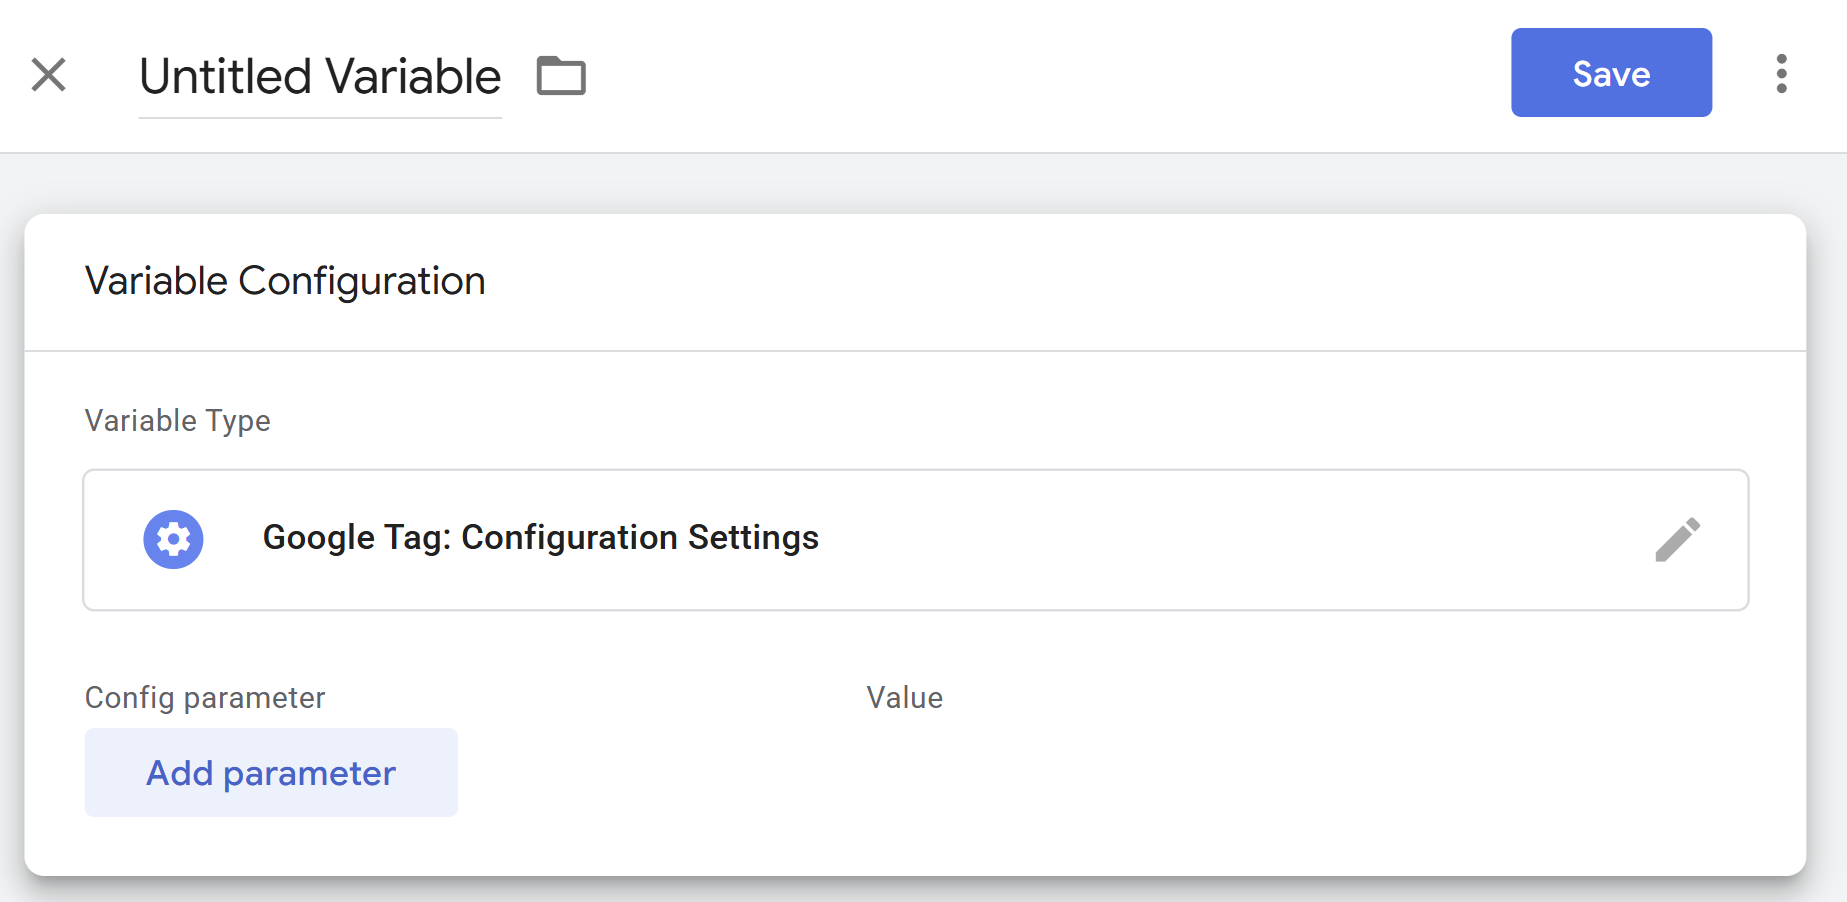Click the Variable Configuration heading

point(285,281)
